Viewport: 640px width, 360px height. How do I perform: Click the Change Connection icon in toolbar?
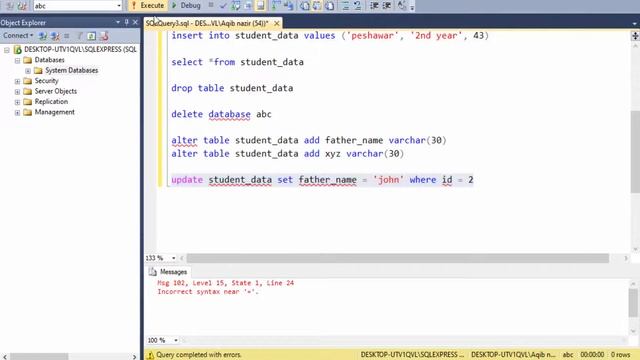click(23, 6)
